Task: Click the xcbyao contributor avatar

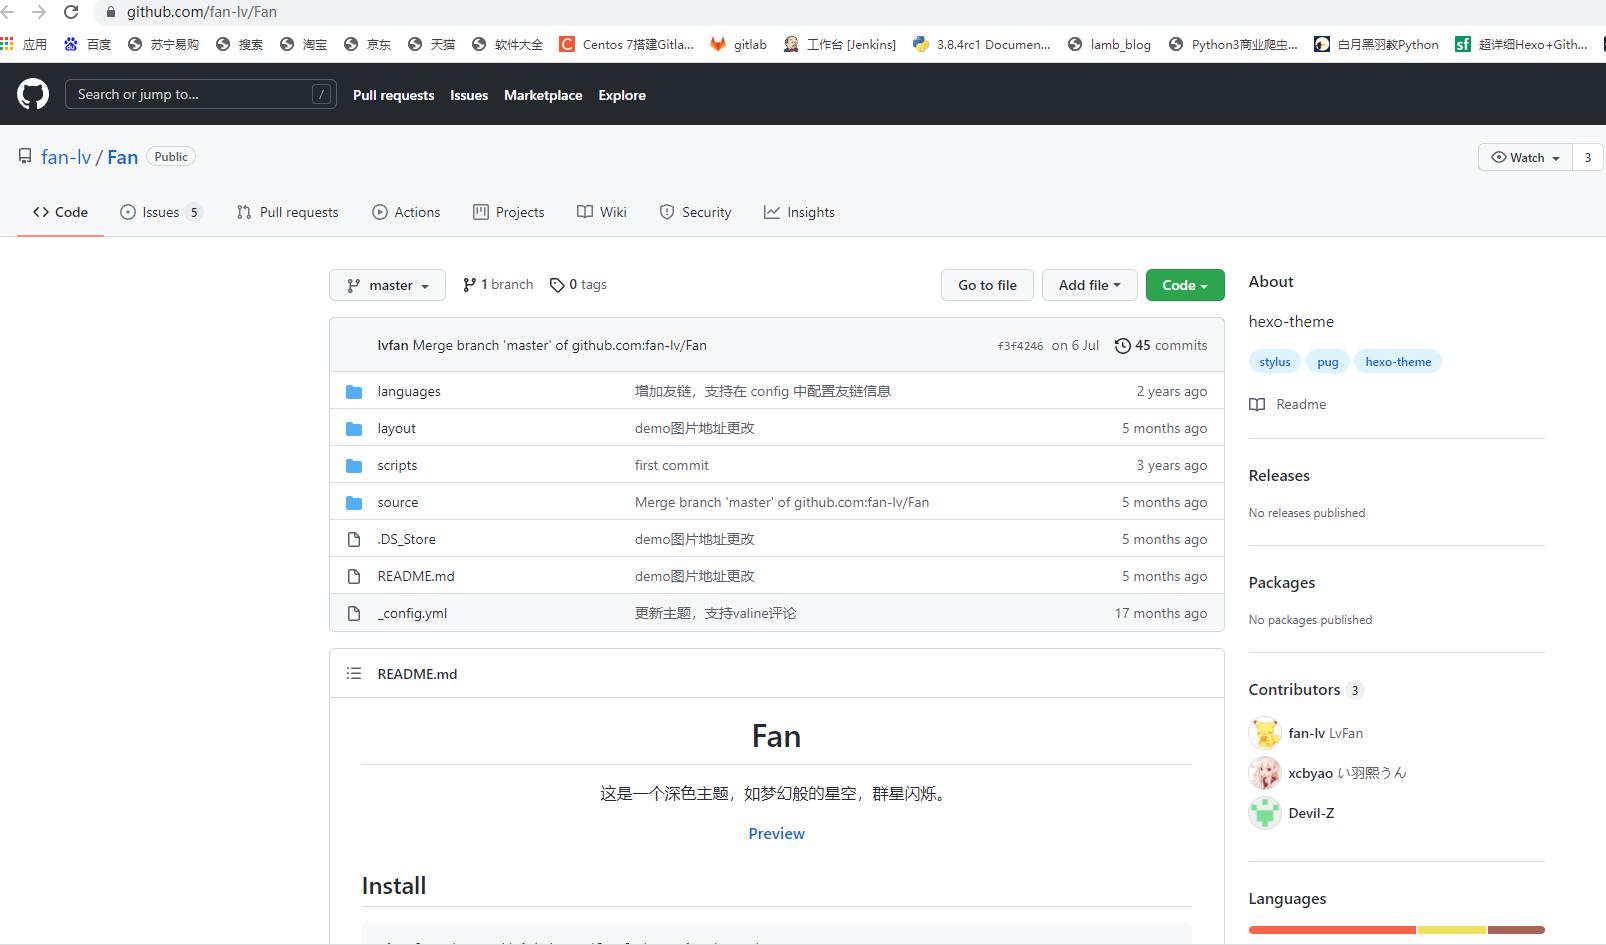Action: [1265, 773]
